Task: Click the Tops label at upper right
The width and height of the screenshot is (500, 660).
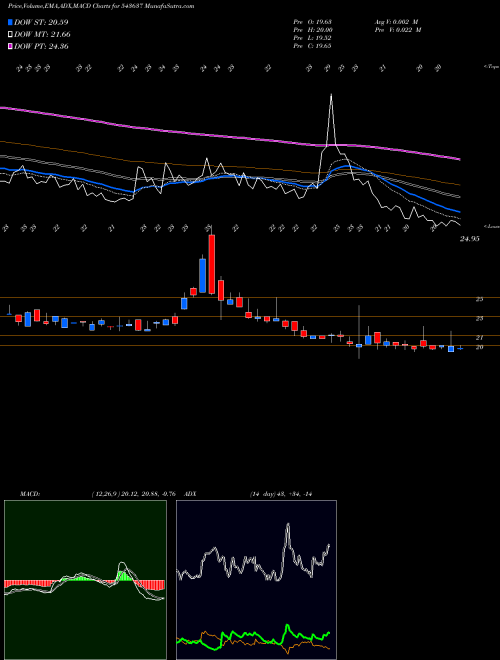Action: coord(491,67)
